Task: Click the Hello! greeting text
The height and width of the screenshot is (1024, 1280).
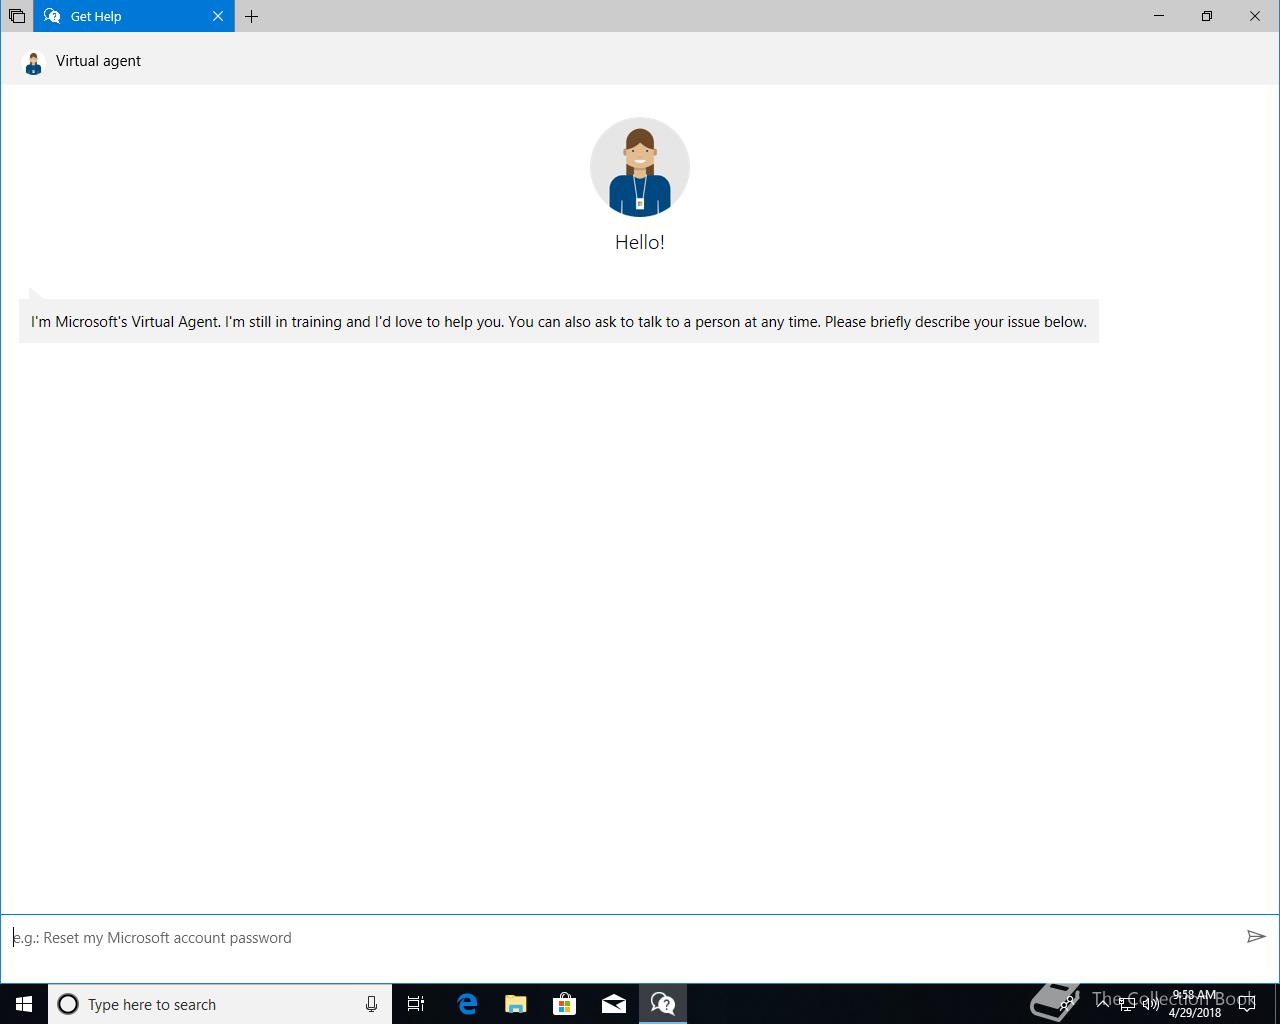Action: tap(640, 242)
